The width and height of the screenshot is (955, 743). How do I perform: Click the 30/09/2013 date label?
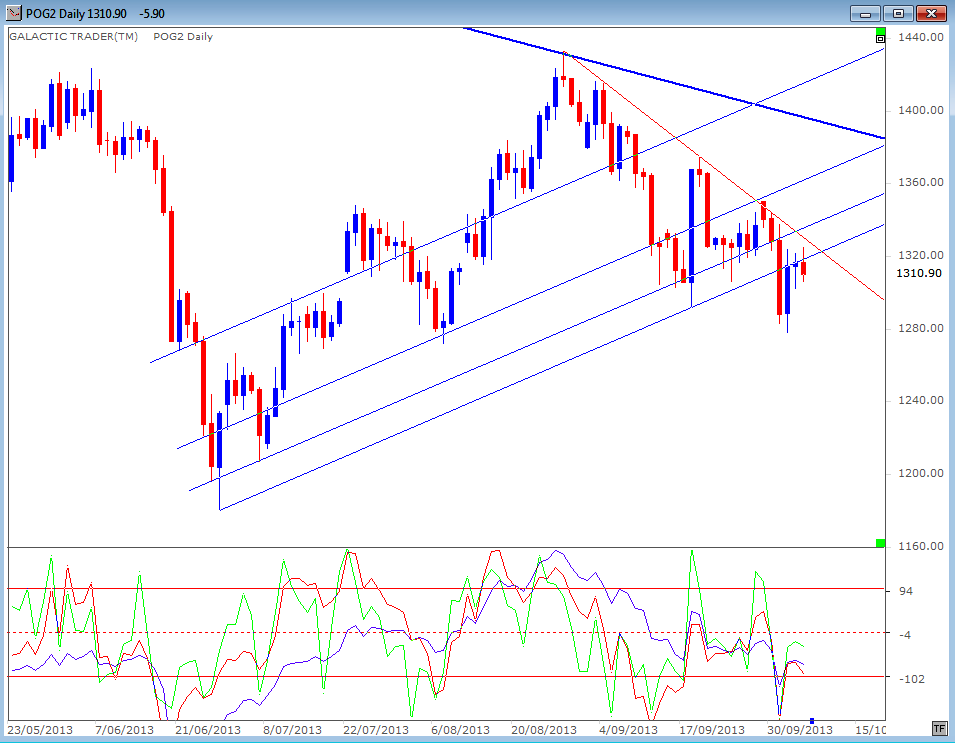(x=800, y=730)
